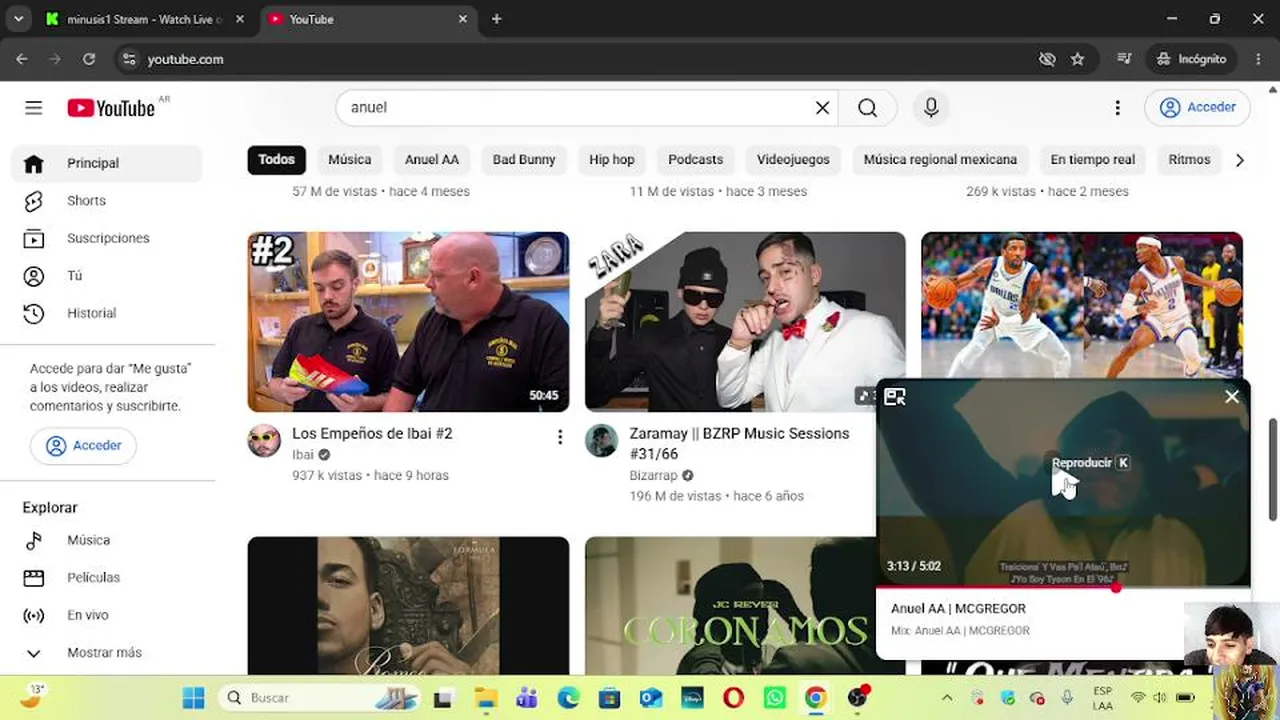Open the Bizarrap channel name link

coord(653,476)
